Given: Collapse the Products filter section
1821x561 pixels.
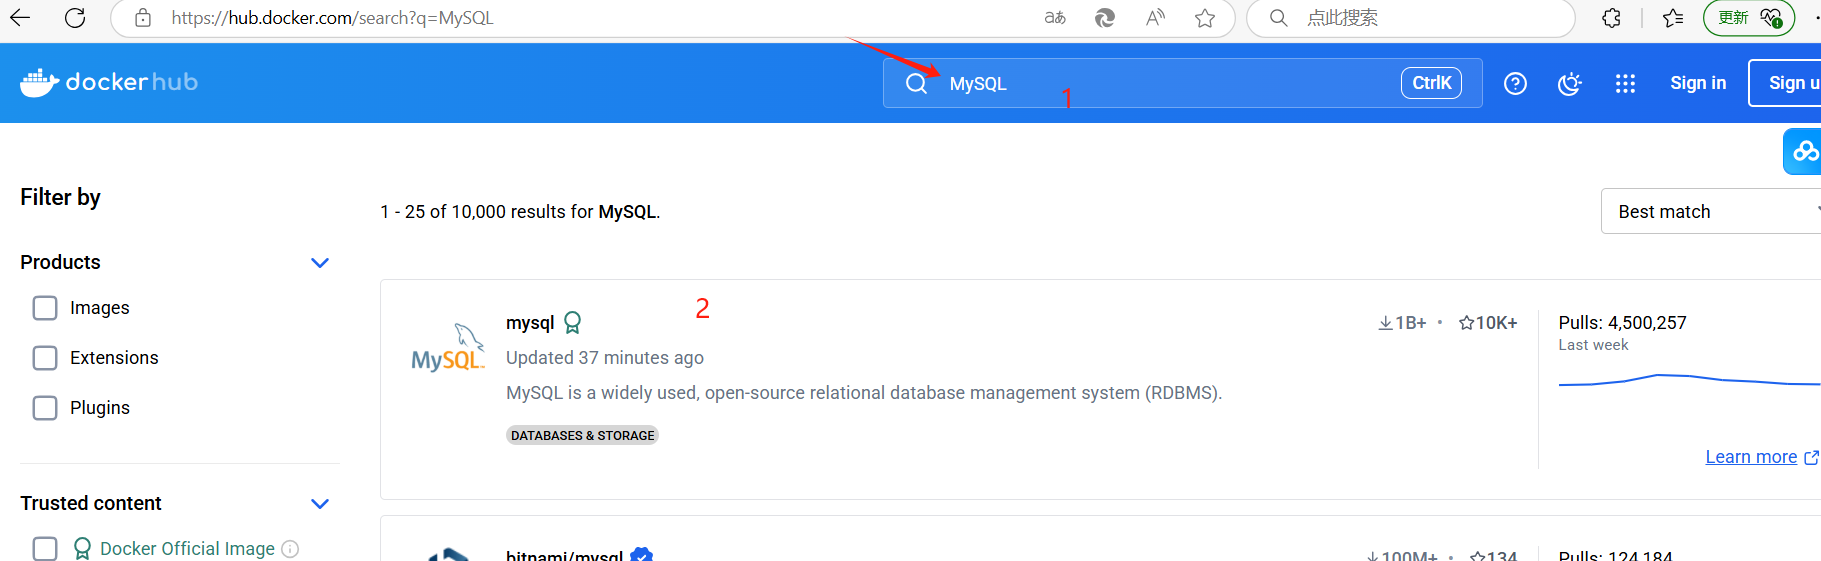Looking at the screenshot, I should [x=320, y=262].
